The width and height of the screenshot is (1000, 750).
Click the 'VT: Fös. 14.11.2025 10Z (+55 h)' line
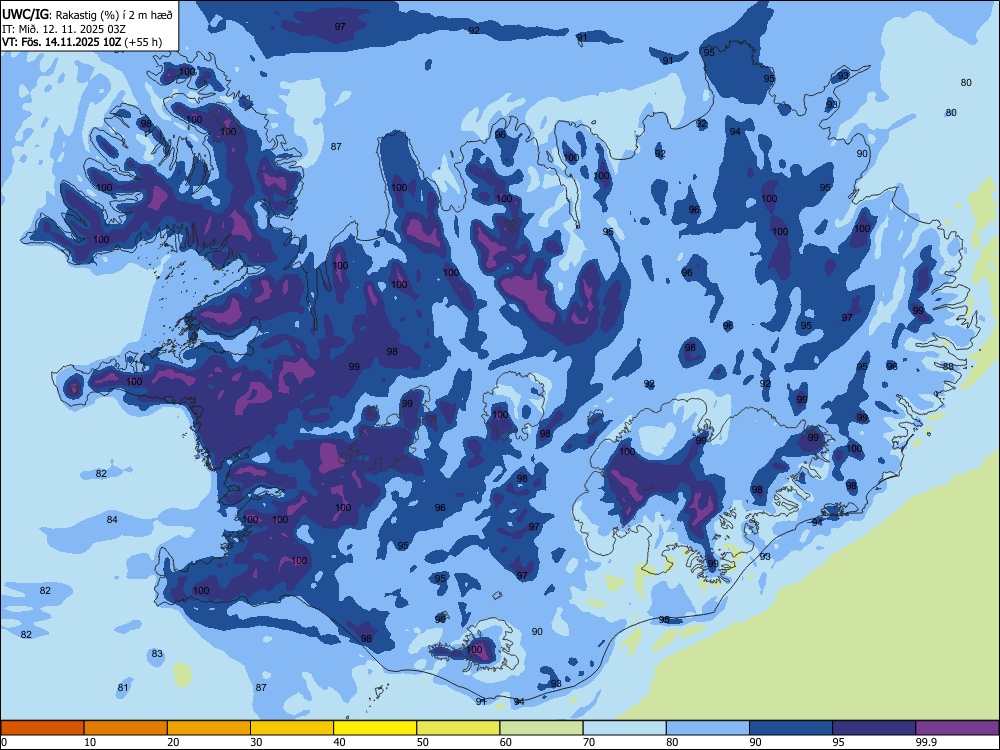pos(82,42)
